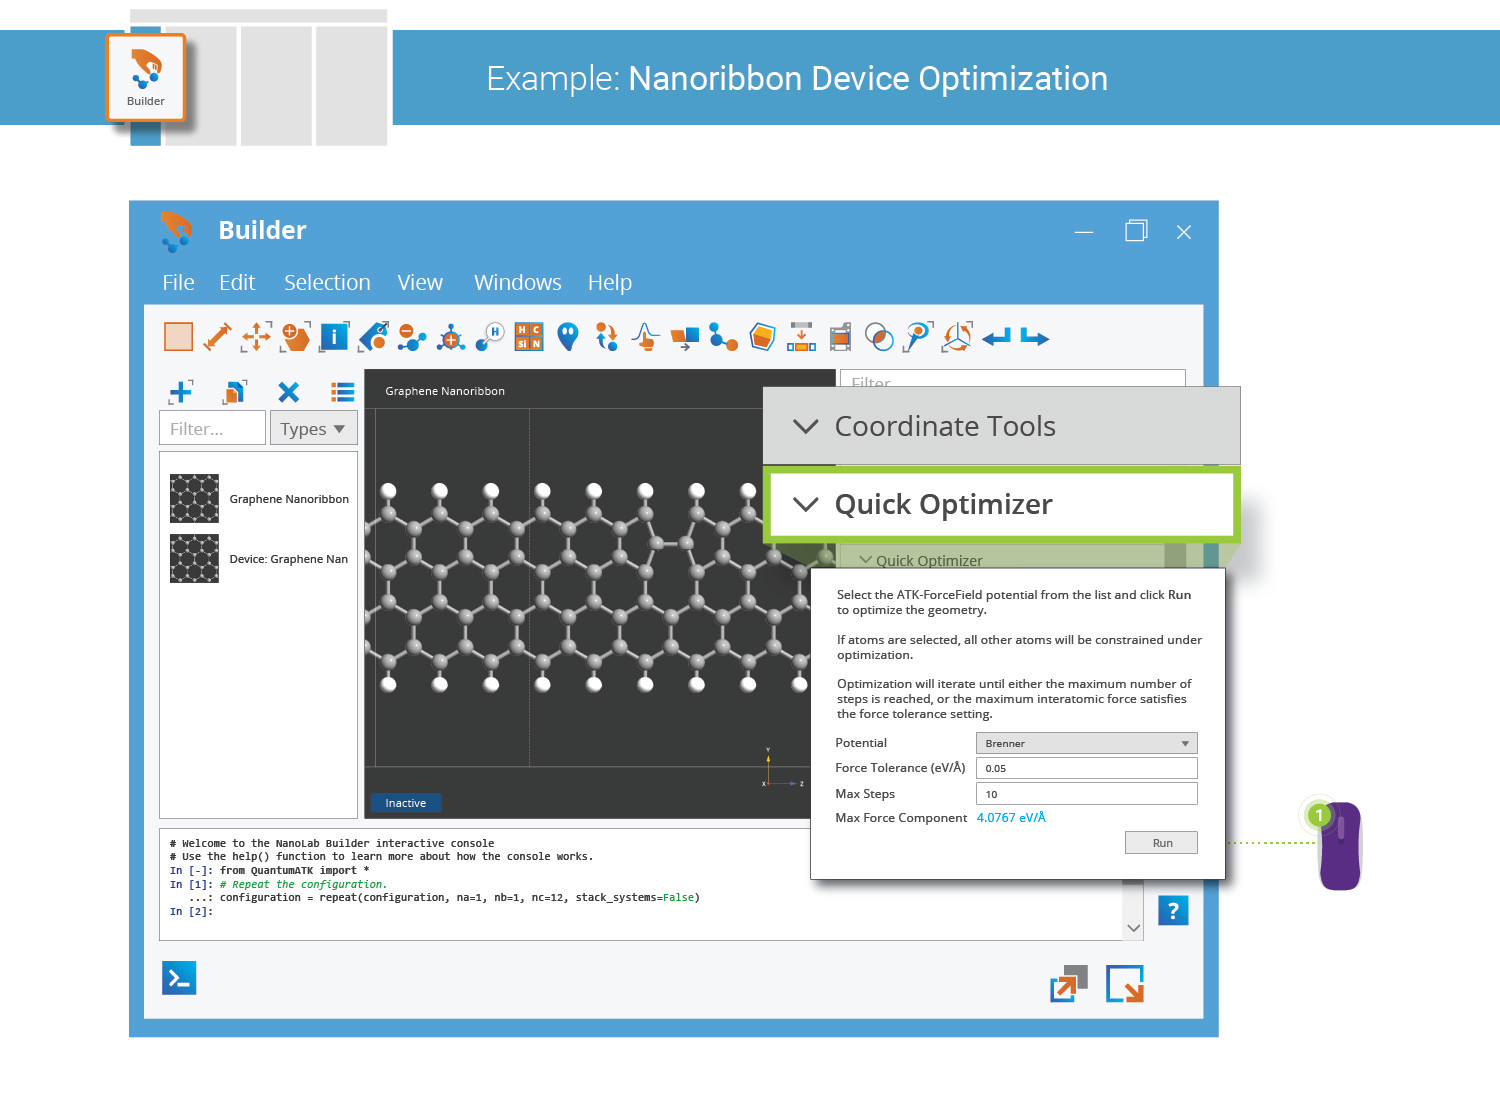
Task: Select the Device: Graphene Nan thumbnail item
Action: 195,559
